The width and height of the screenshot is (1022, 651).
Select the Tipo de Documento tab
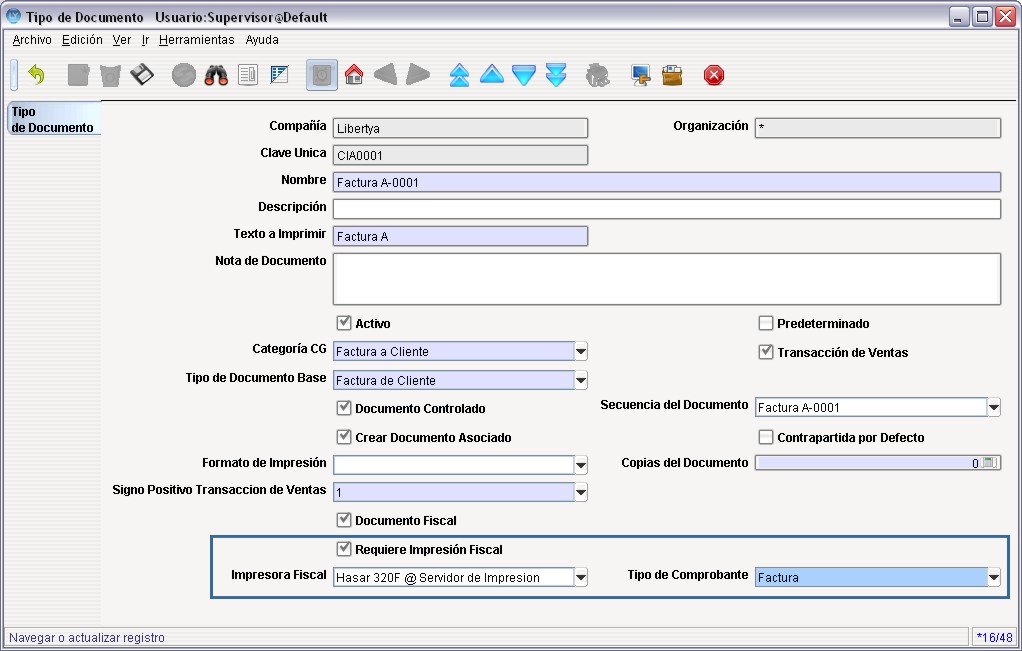tap(53, 119)
